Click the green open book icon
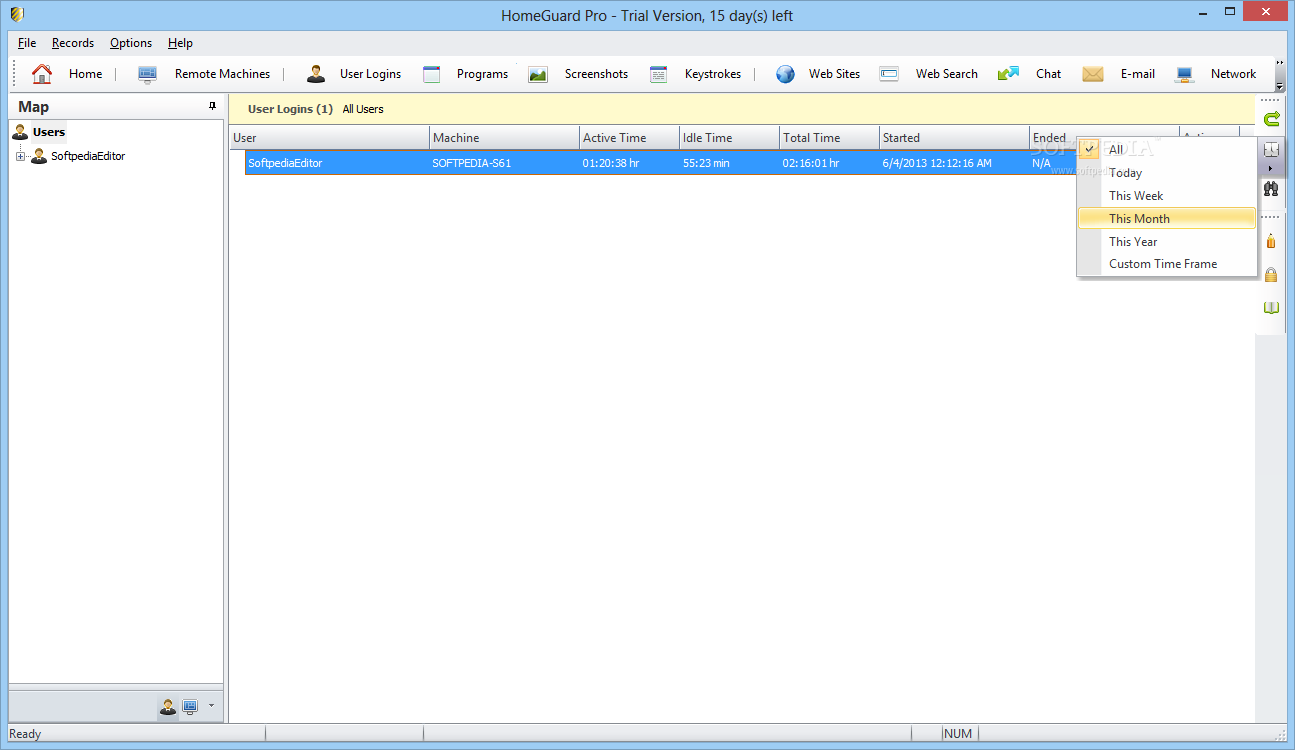Screen dimensions: 1295x750 tap(1271, 307)
